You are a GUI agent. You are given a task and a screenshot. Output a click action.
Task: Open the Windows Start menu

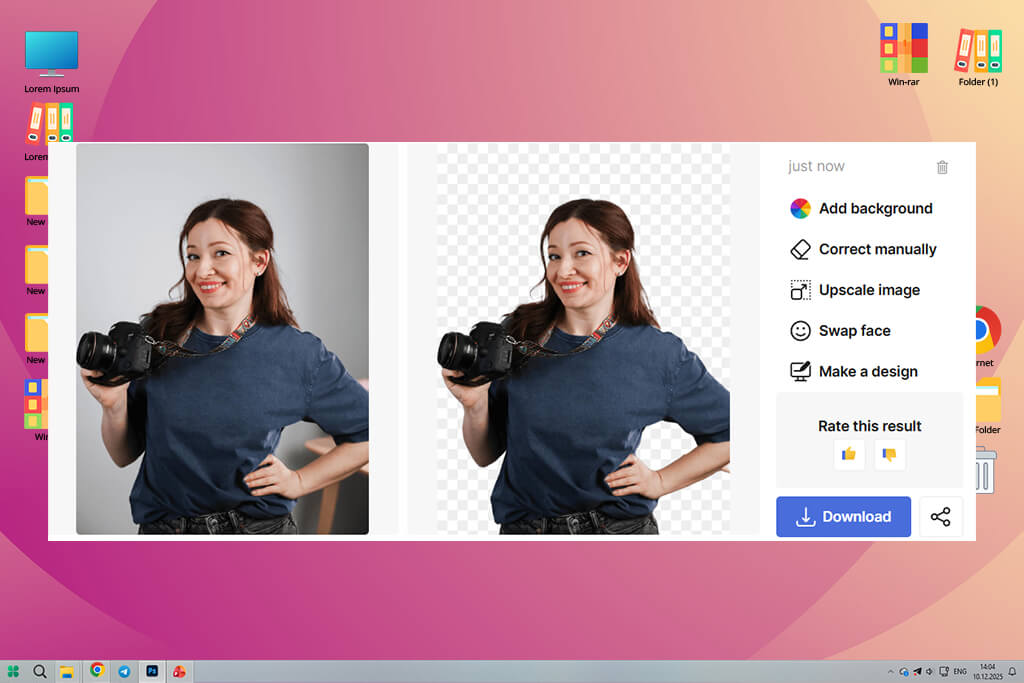point(13,671)
